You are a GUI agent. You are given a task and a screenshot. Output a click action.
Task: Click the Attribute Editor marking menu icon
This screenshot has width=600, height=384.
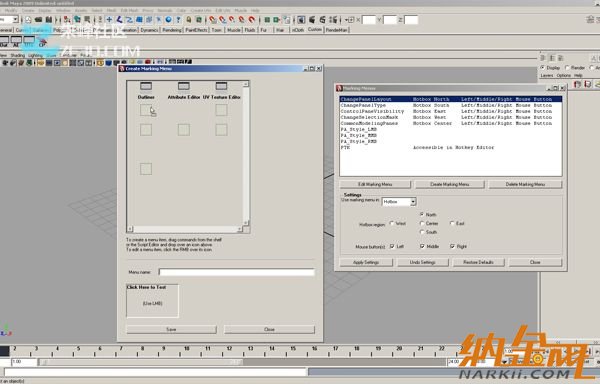tap(184, 86)
